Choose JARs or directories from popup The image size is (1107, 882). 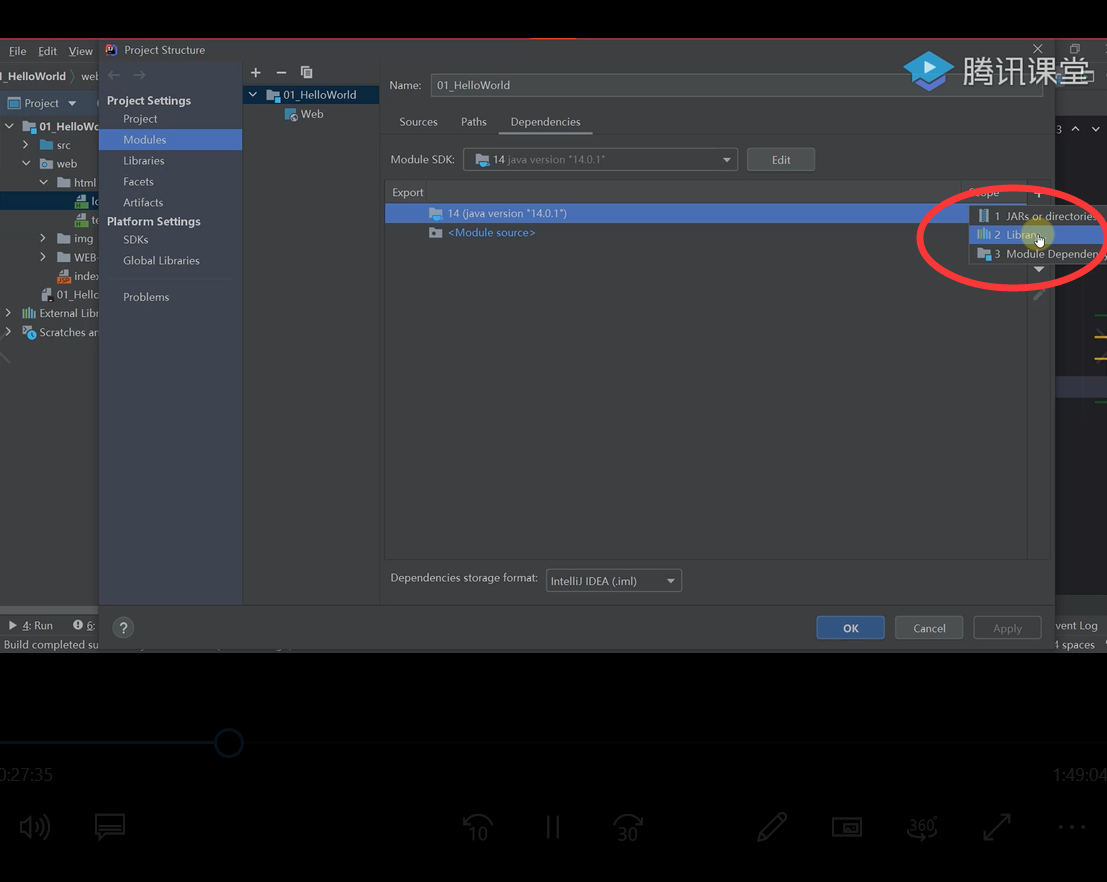[1038, 216]
